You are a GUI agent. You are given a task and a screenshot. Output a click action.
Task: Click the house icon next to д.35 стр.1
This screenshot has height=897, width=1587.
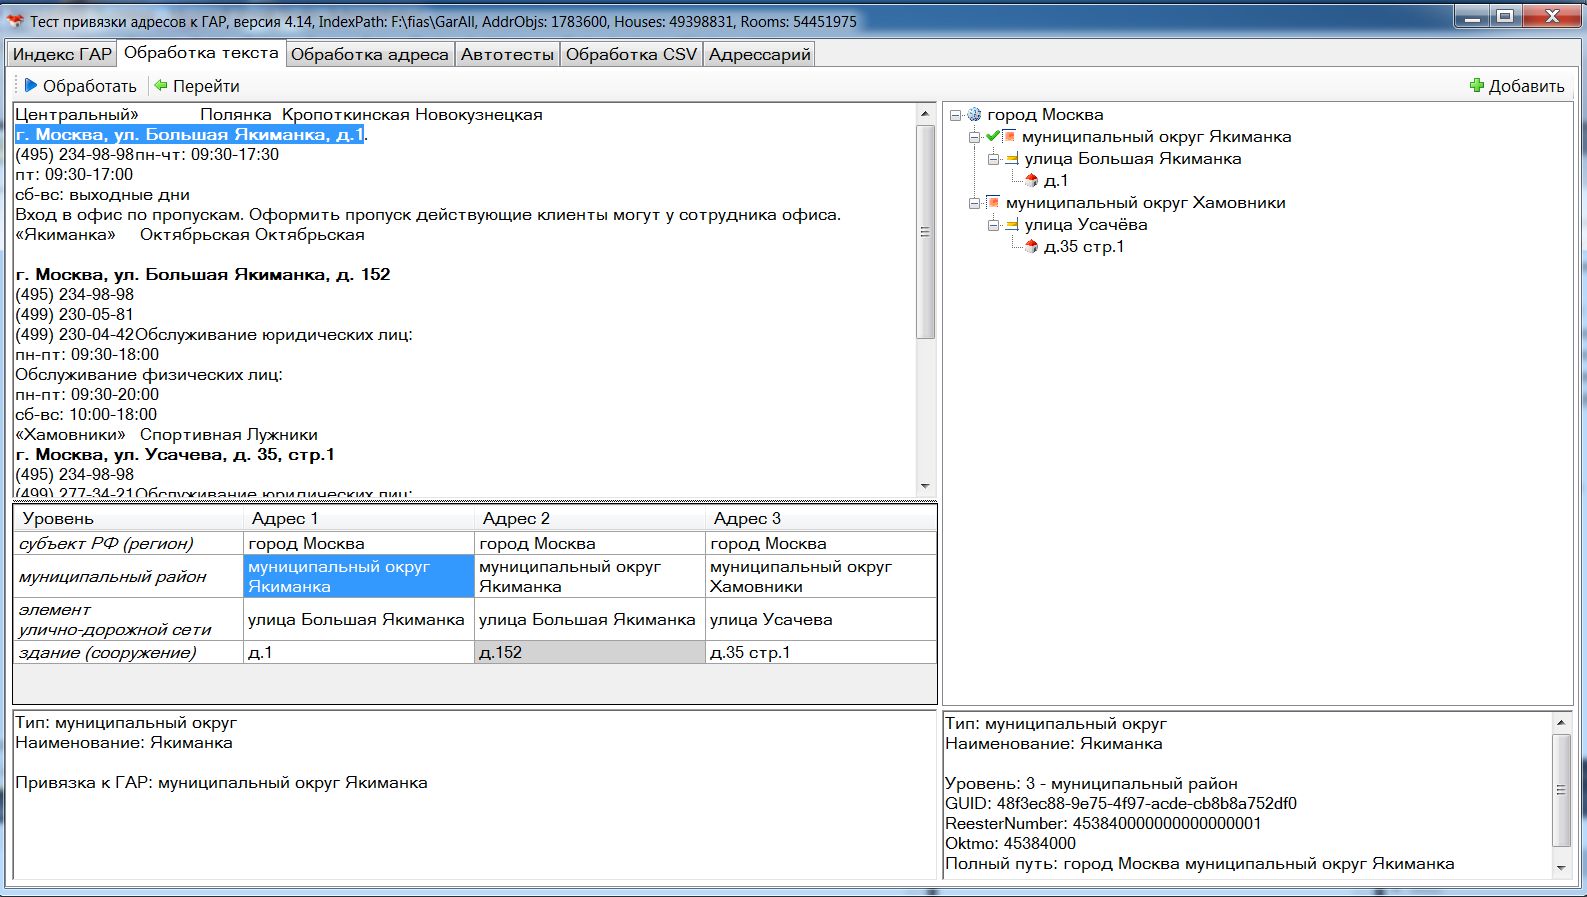coord(1031,247)
